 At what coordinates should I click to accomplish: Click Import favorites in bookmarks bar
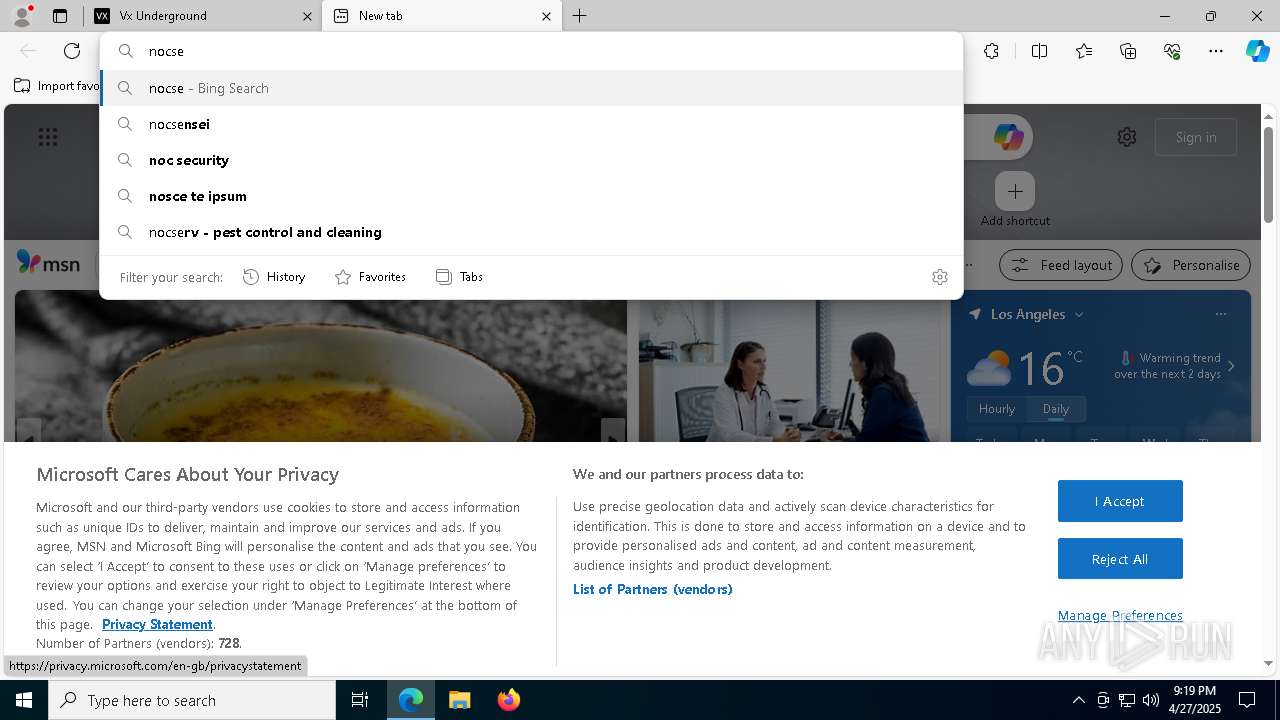(x=56, y=86)
